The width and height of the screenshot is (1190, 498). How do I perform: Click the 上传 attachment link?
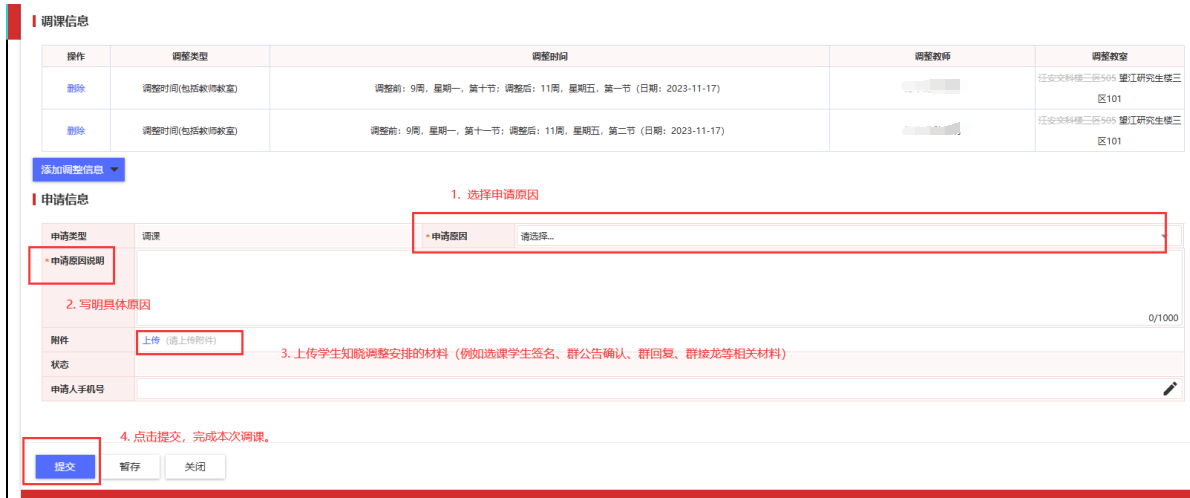pos(151,340)
